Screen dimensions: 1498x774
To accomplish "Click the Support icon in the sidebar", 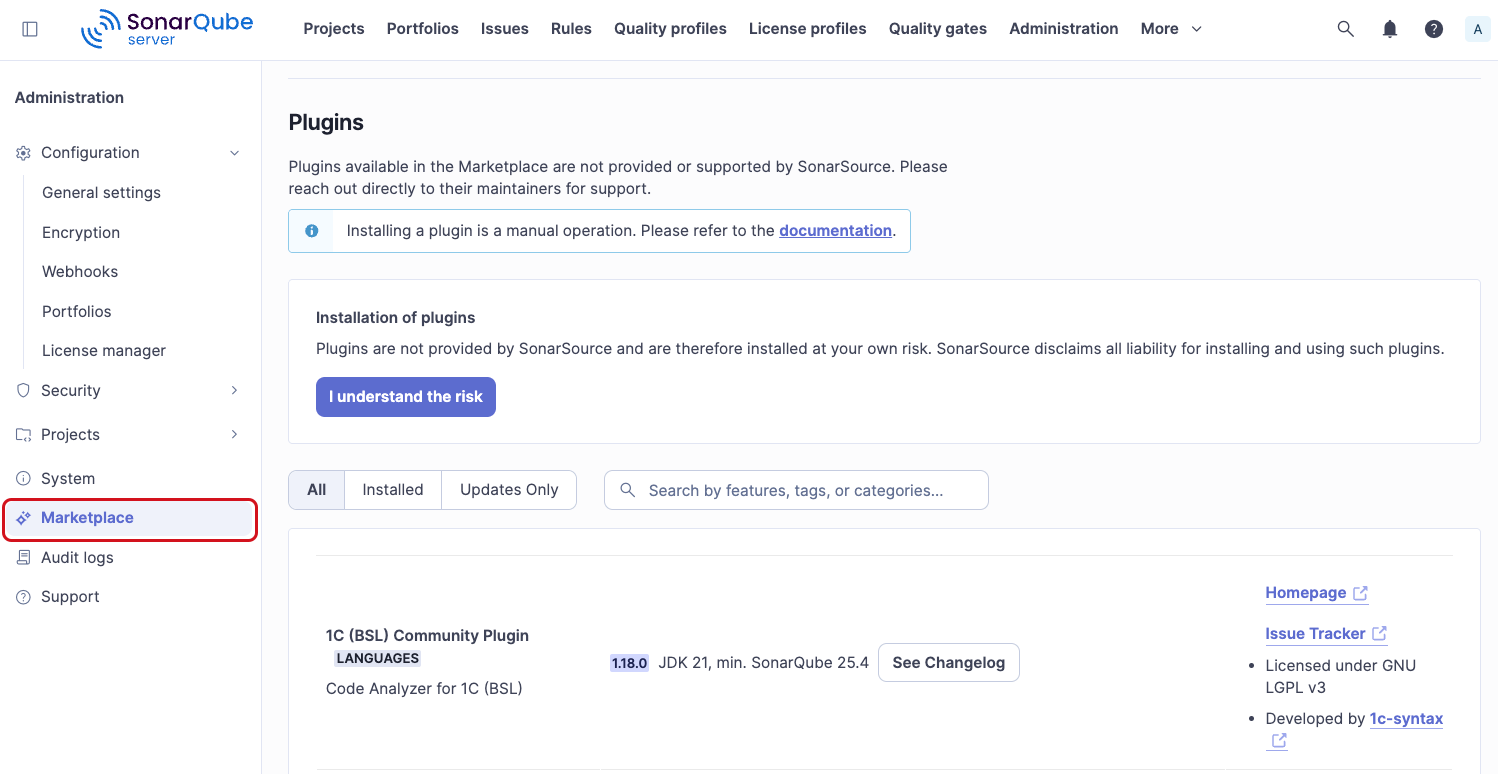I will click(22, 596).
